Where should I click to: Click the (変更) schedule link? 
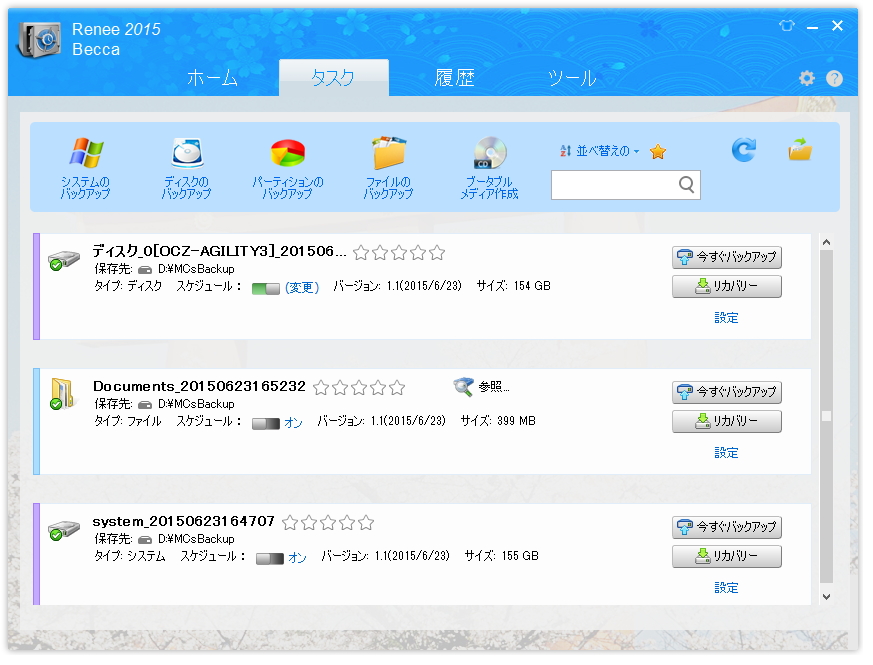coord(302,287)
